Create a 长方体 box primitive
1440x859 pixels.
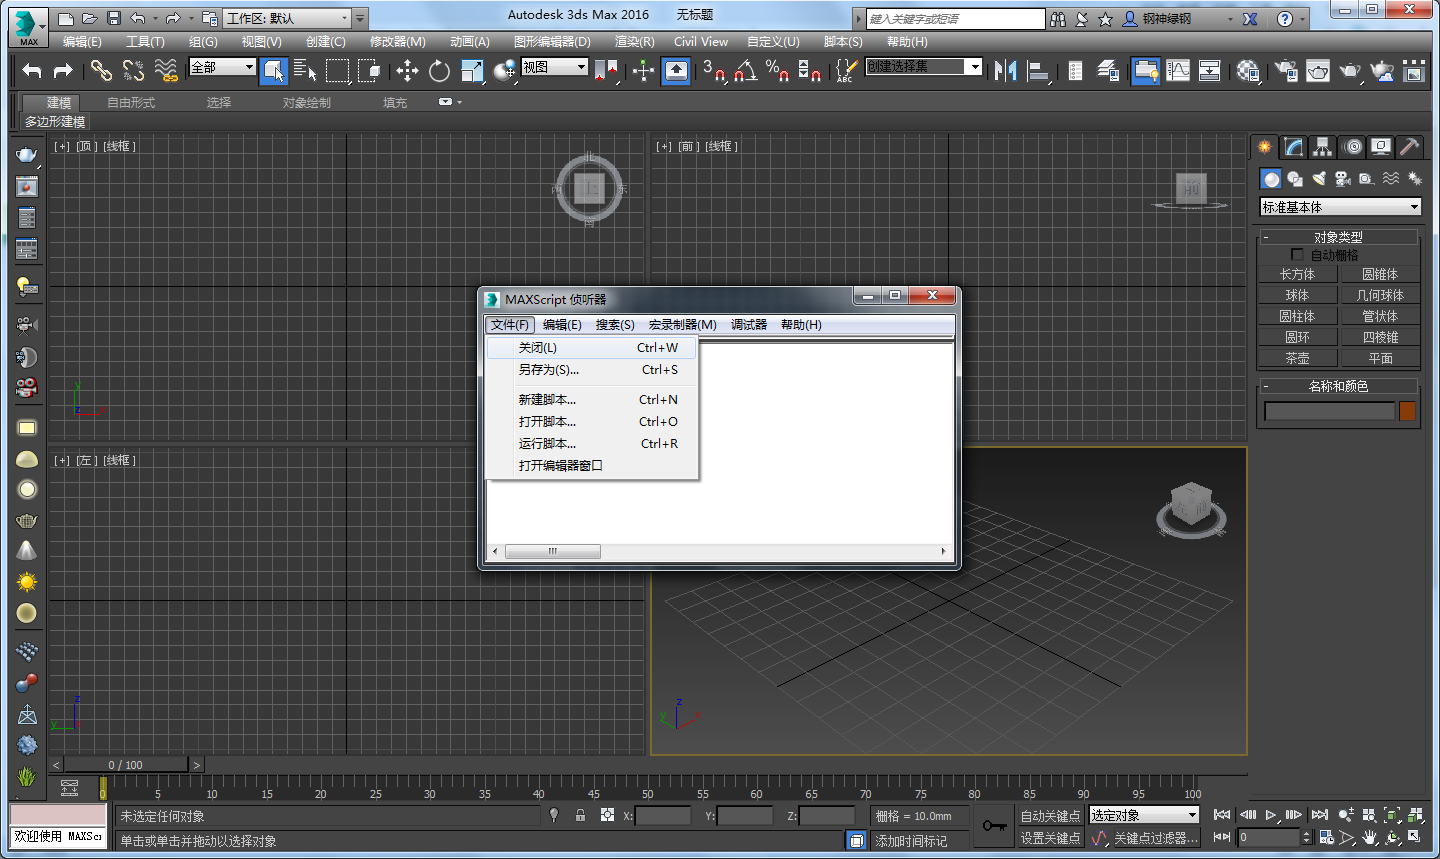click(1297, 274)
